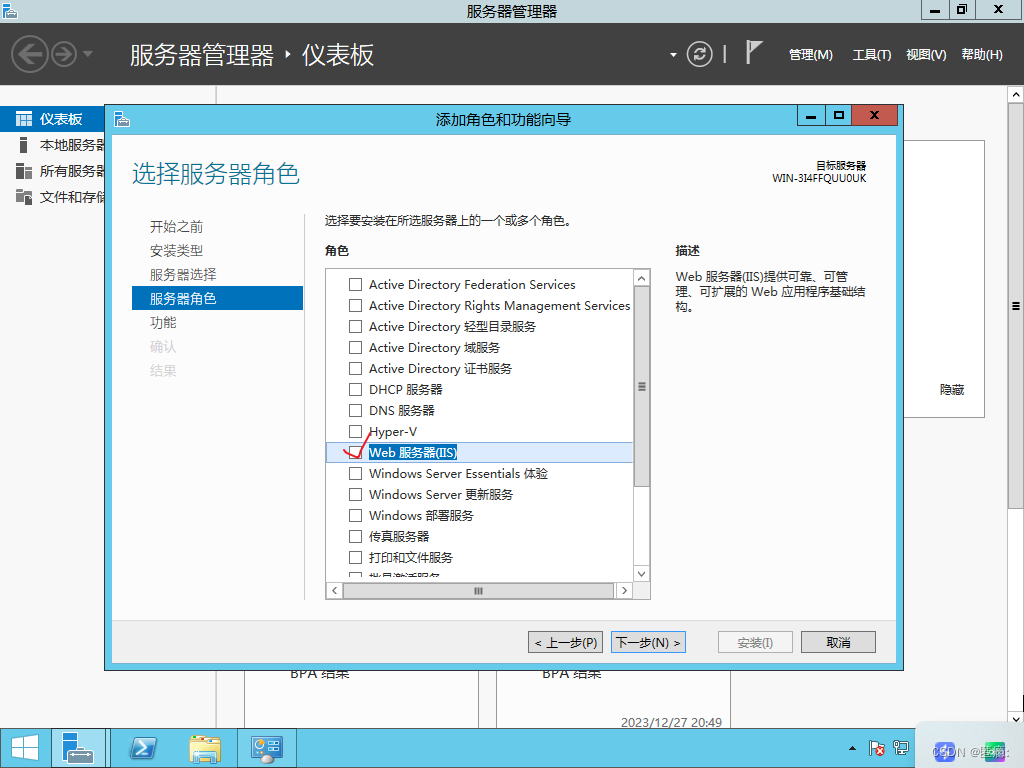Open the 管理(M) menu
1024x768 pixels.
[810, 55]
